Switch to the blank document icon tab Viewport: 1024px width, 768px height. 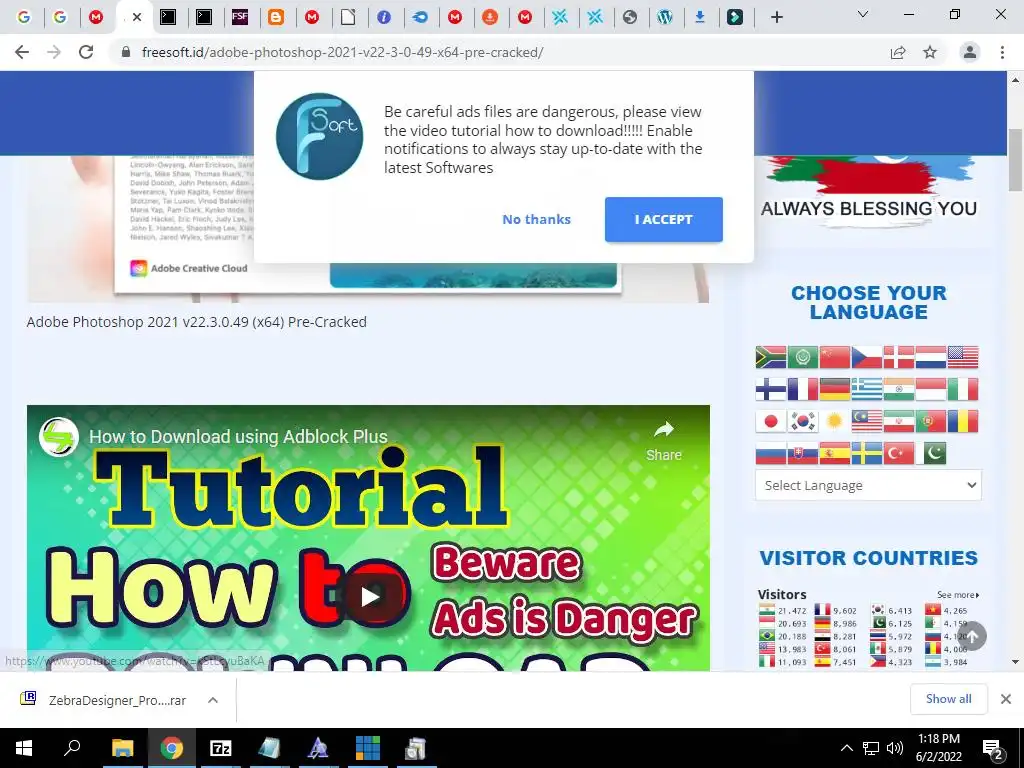coord(348,17)
